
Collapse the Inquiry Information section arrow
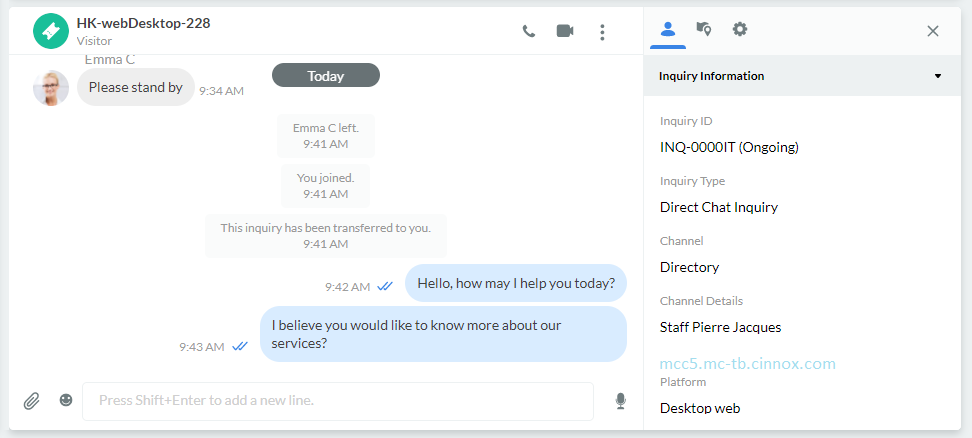tap(938, 76)
